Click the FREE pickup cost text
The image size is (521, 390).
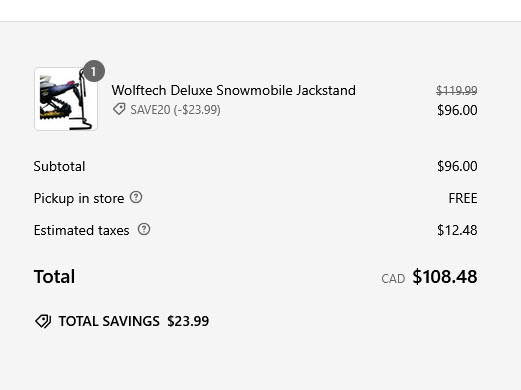463,198
